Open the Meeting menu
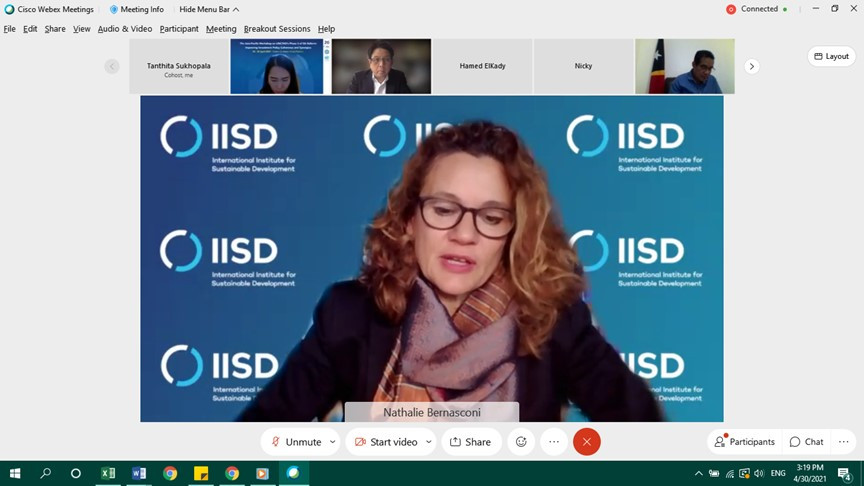Viewport: 864px width, 486px height. (221, 29)
